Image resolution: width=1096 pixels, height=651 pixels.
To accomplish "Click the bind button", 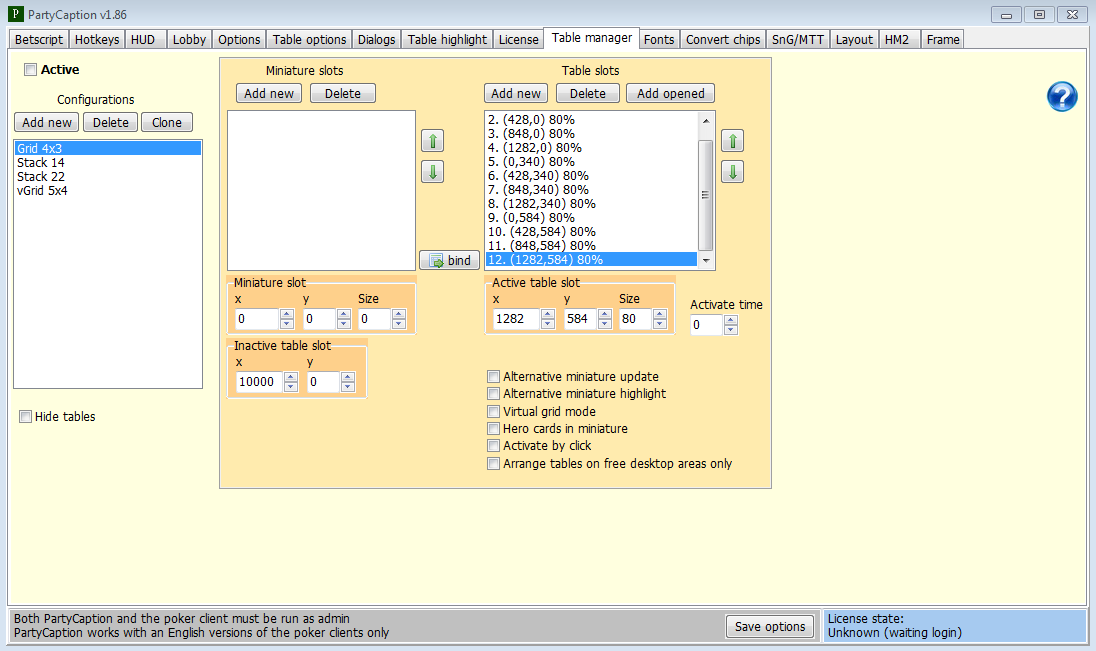I will pyautogui.click(x=449, y=260).
